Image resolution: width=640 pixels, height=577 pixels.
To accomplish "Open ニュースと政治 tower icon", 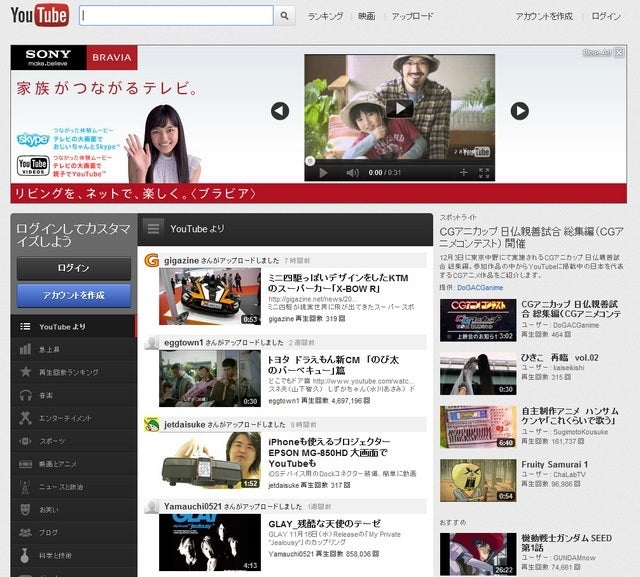I will 25,487.
